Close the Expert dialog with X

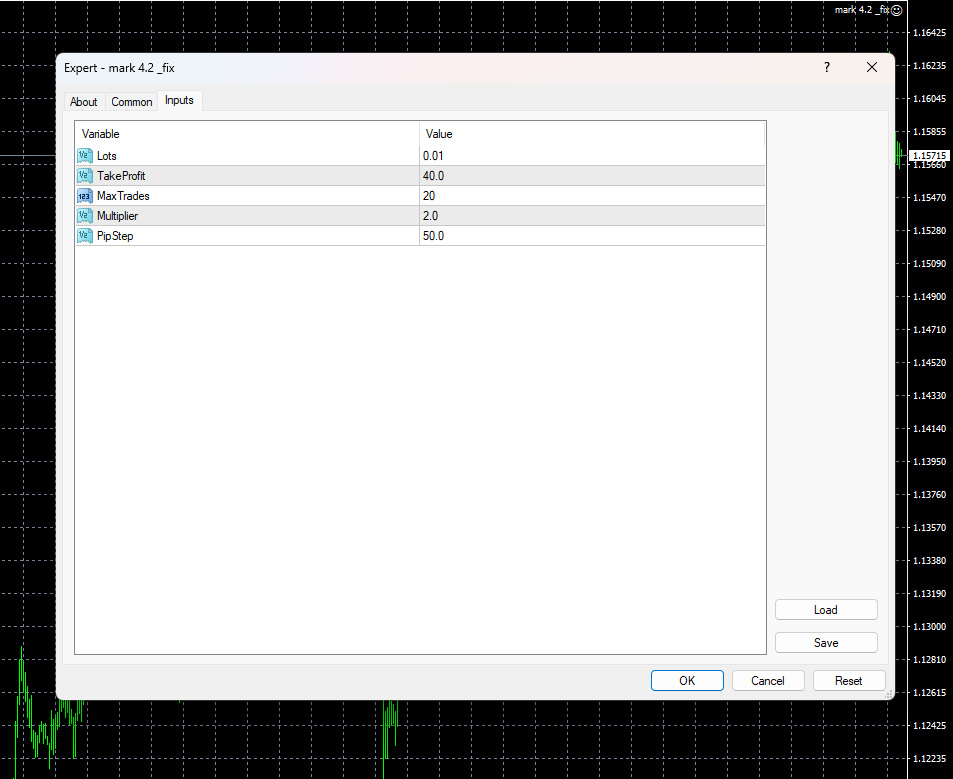click(872, 67)
